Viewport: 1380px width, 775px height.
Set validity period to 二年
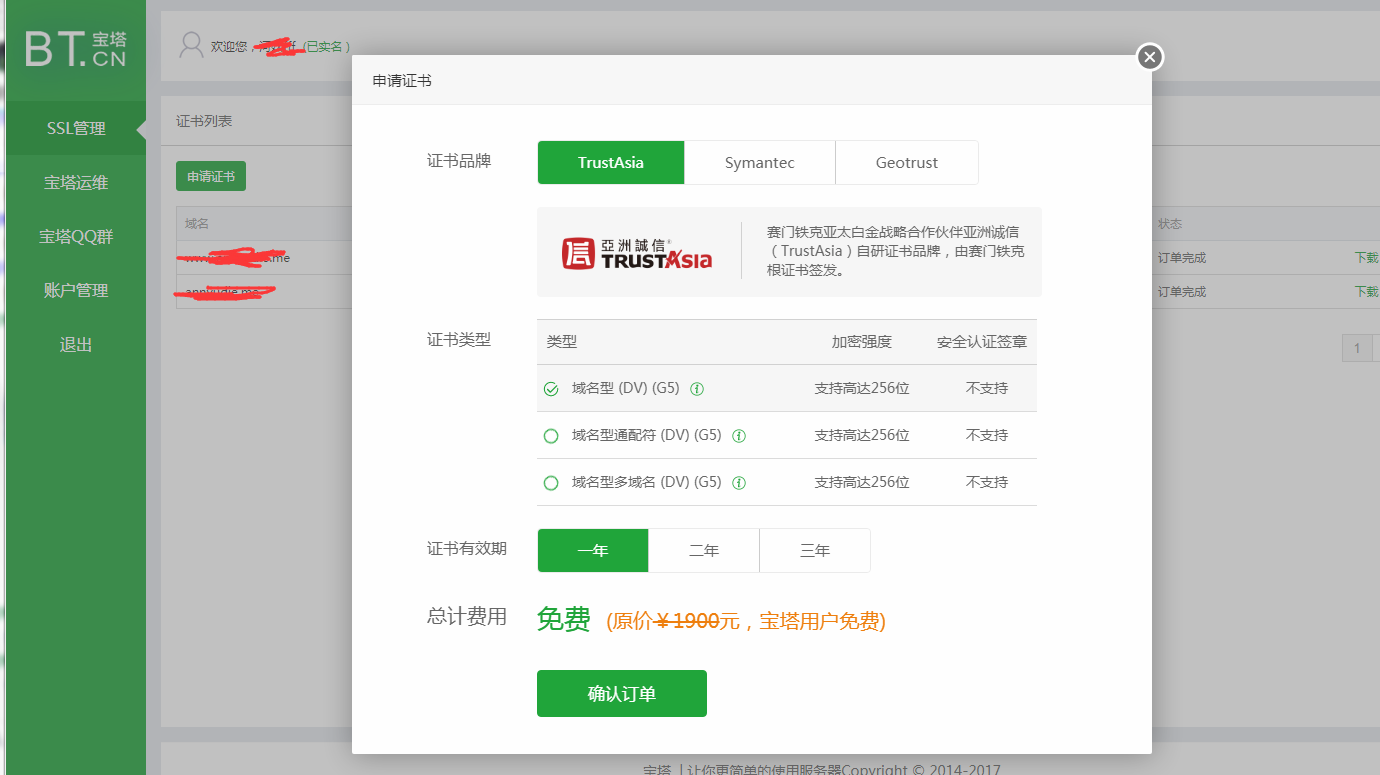(x=704, y=551)
